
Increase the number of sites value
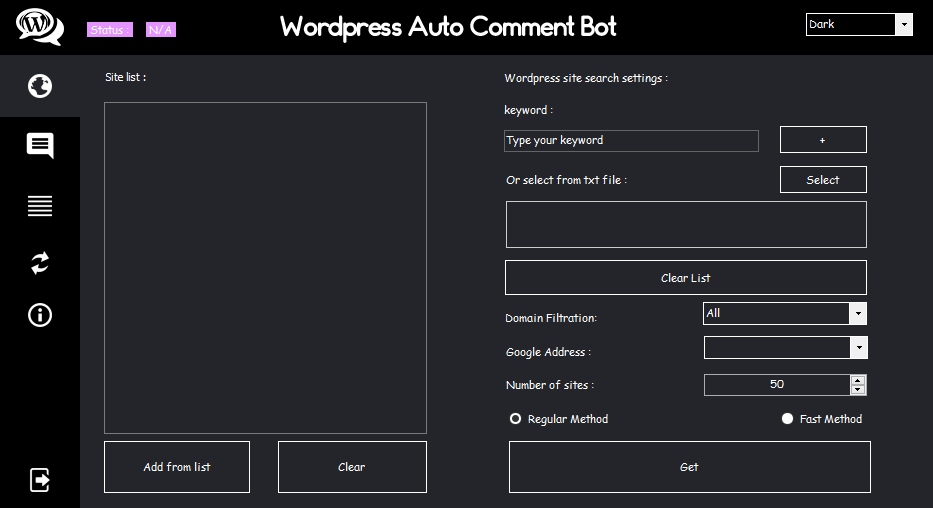858,380
